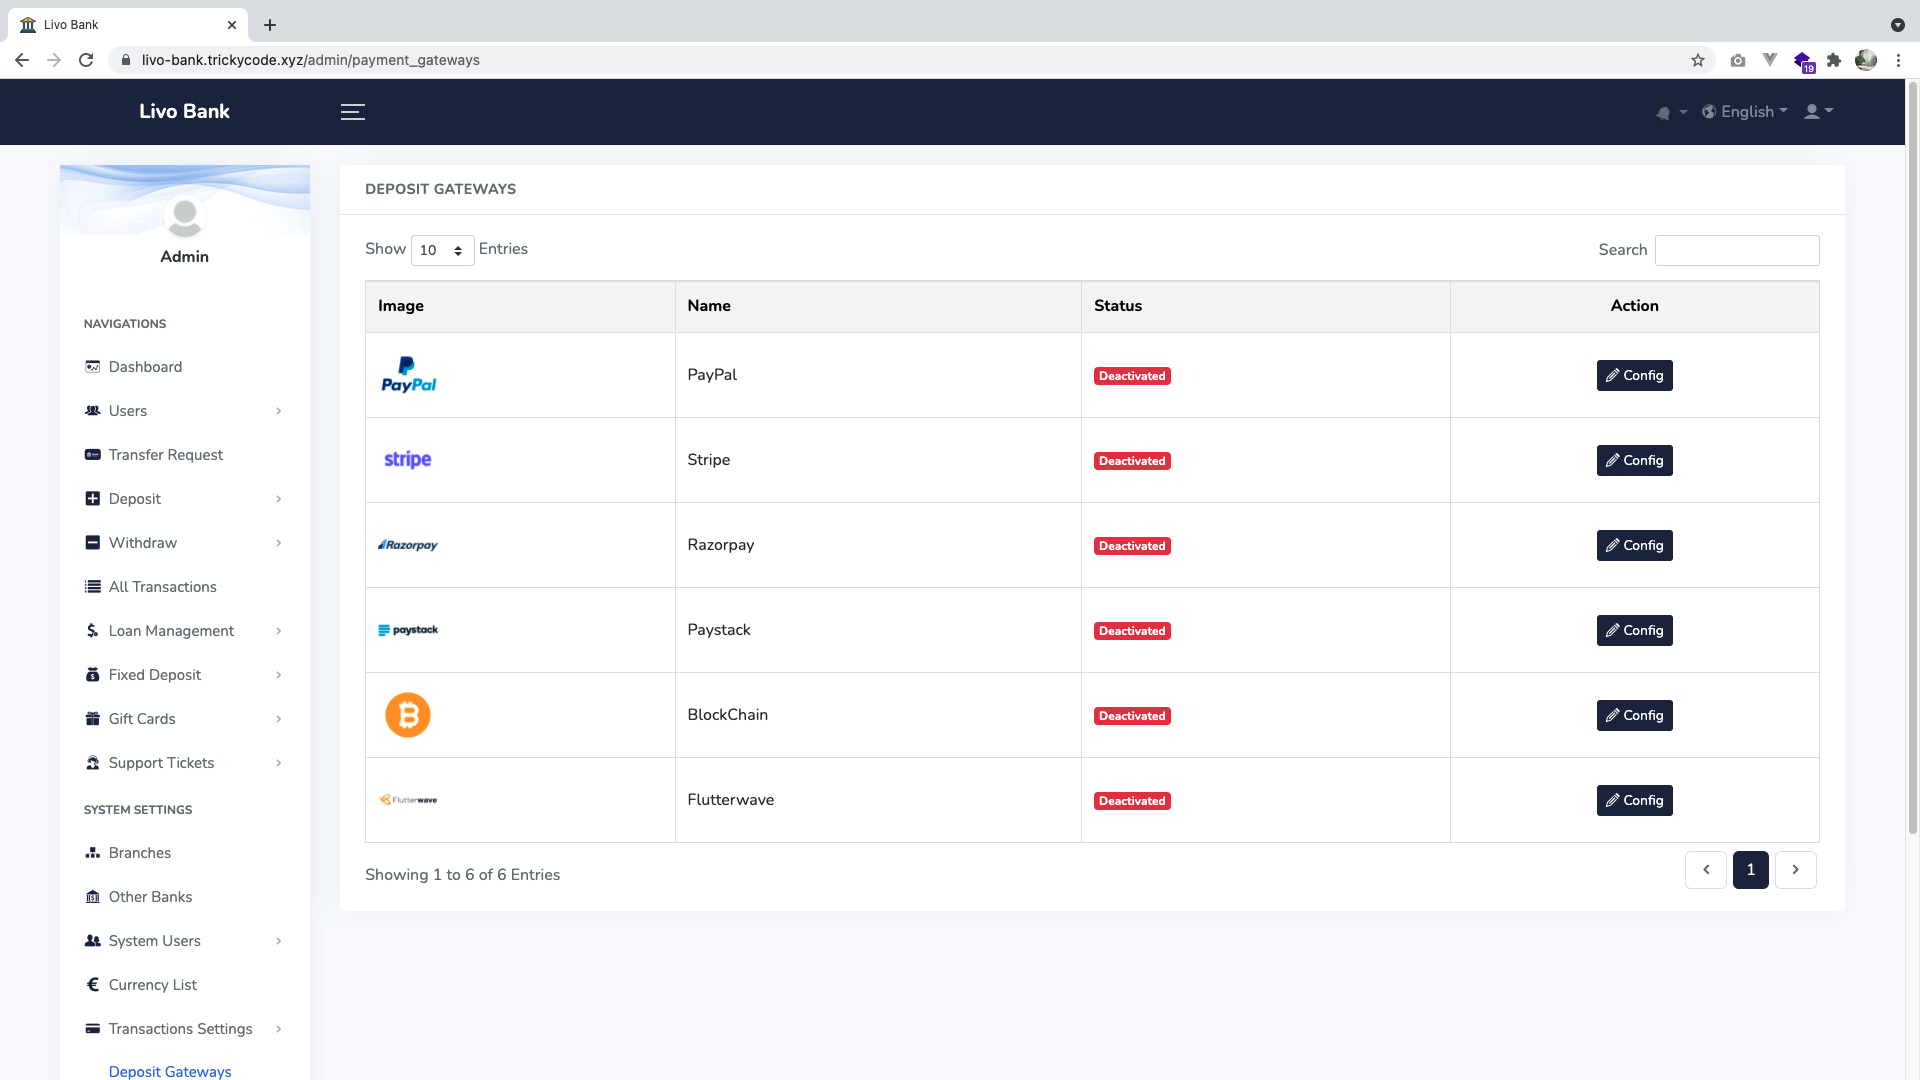Viewport: 1920px width, 1080px height.
Task: Bookmark this page with the star icon
Action: tap(1698, 60)
